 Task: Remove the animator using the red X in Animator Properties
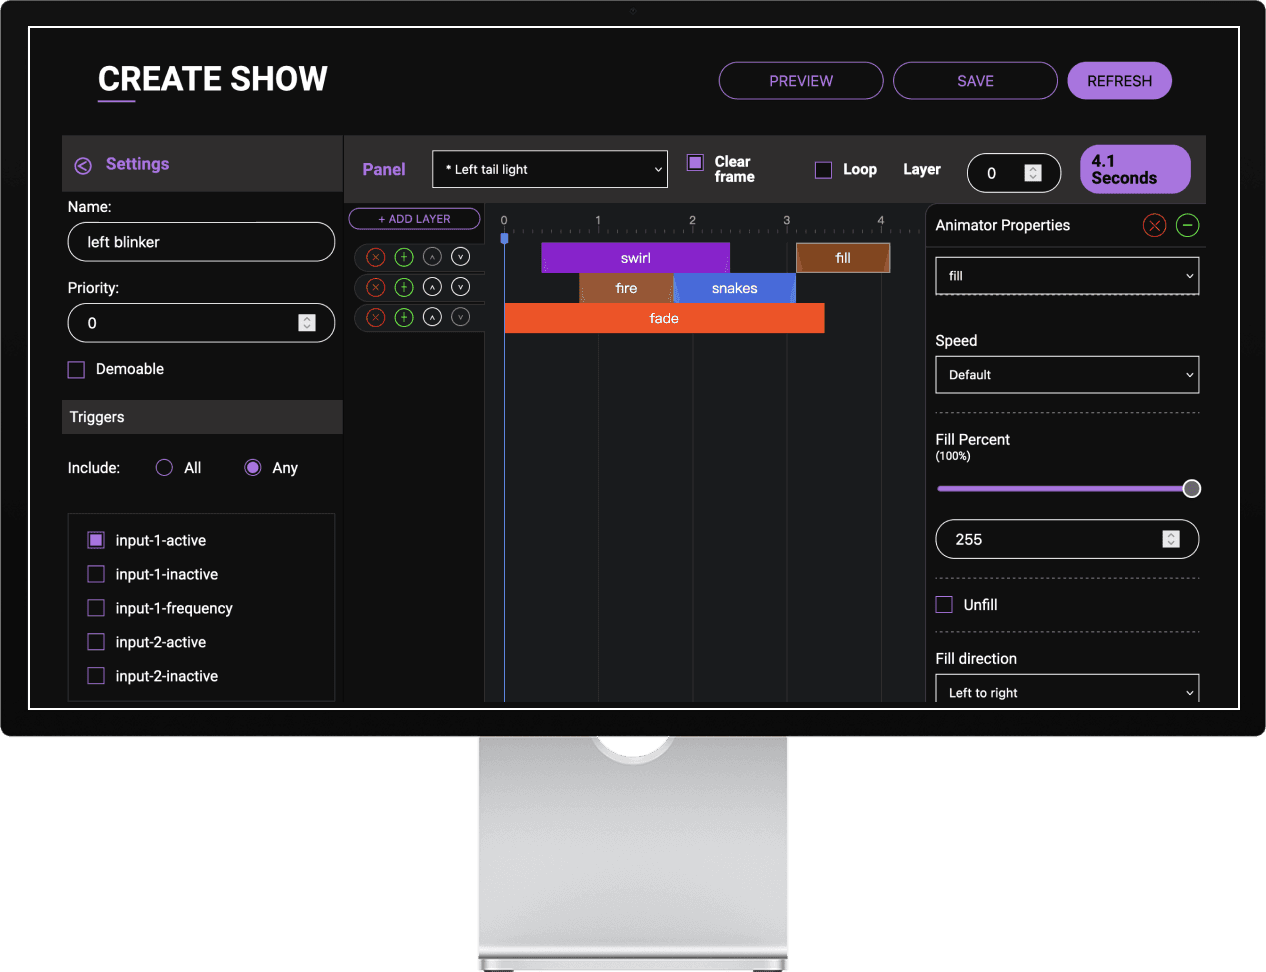tap(1154, 225)
